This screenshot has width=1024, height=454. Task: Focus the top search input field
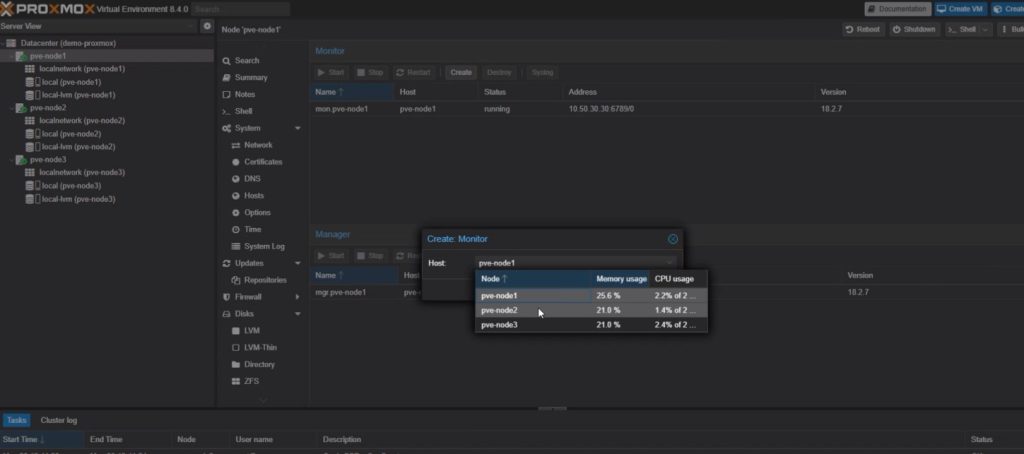240,9
